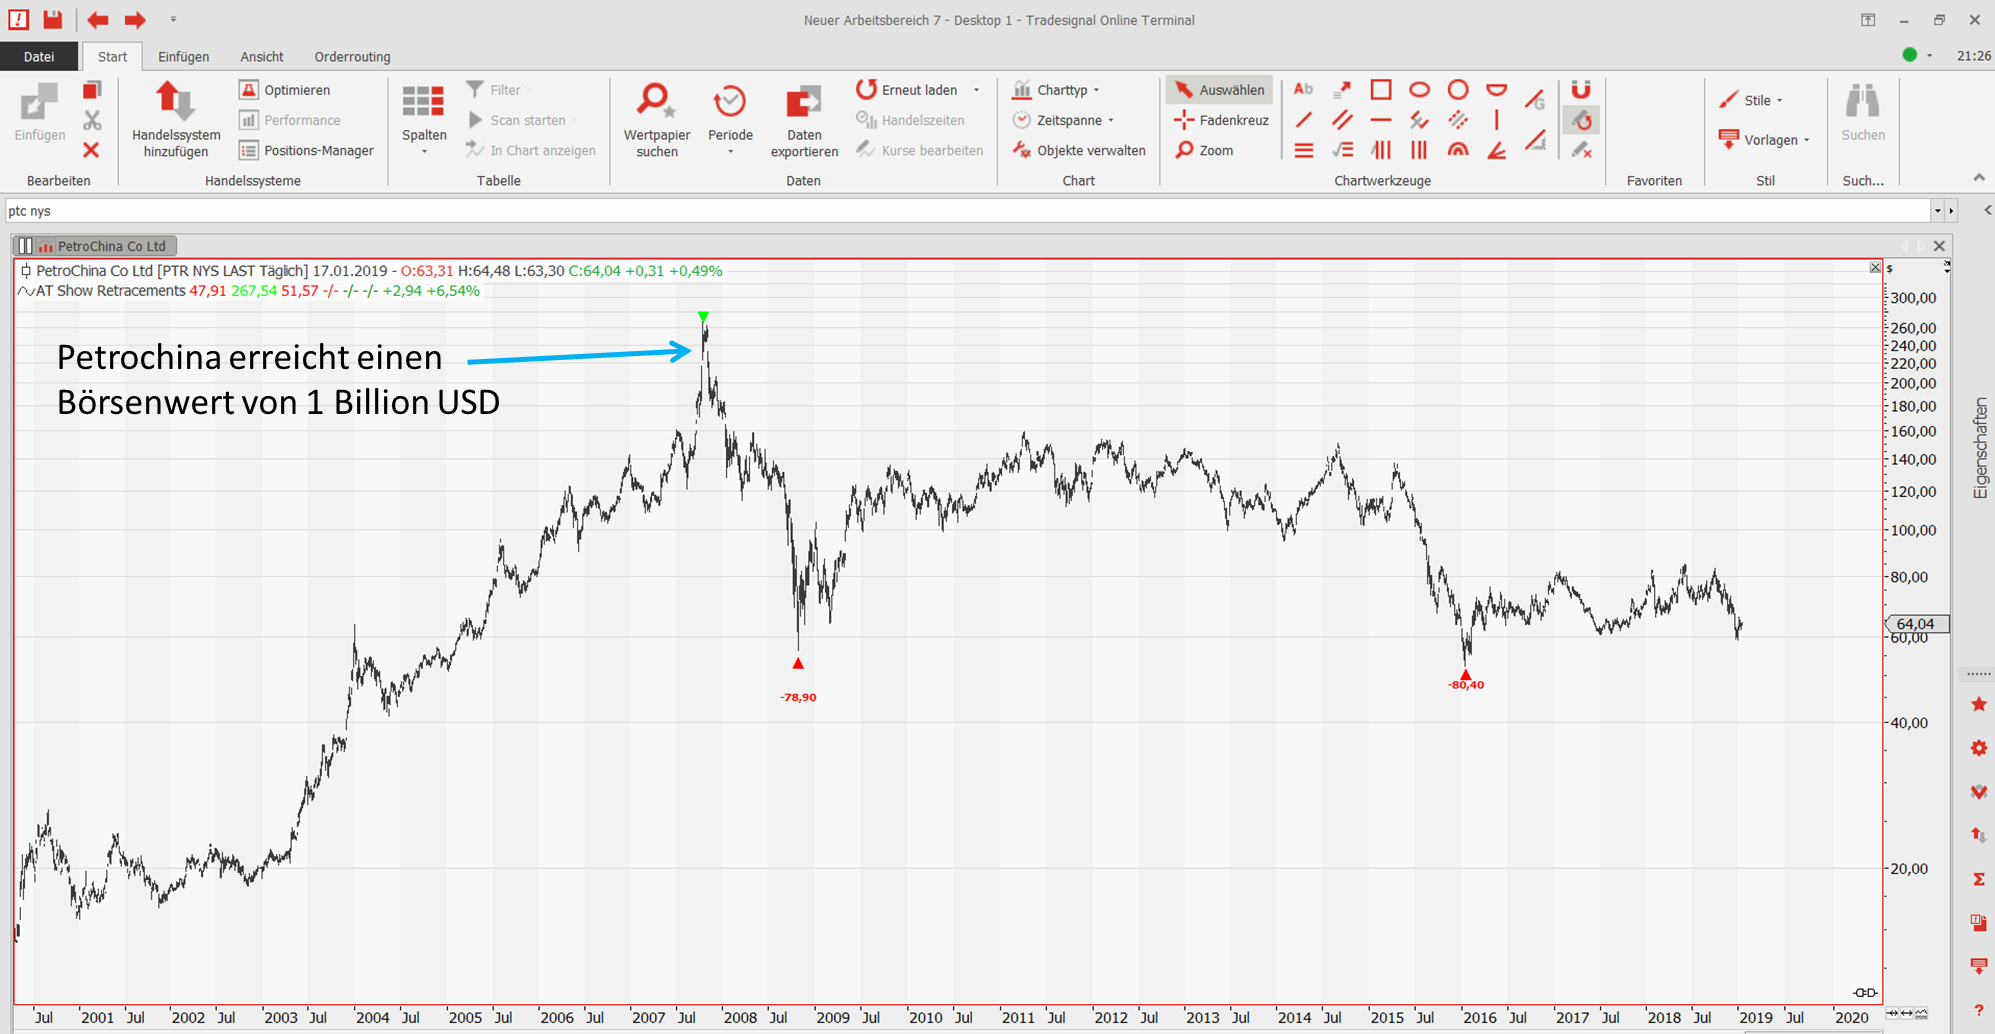Screen dimensions: 1995x1034
Task: Click the symbol input field 'ptc nys'
Action: [960, 211]
